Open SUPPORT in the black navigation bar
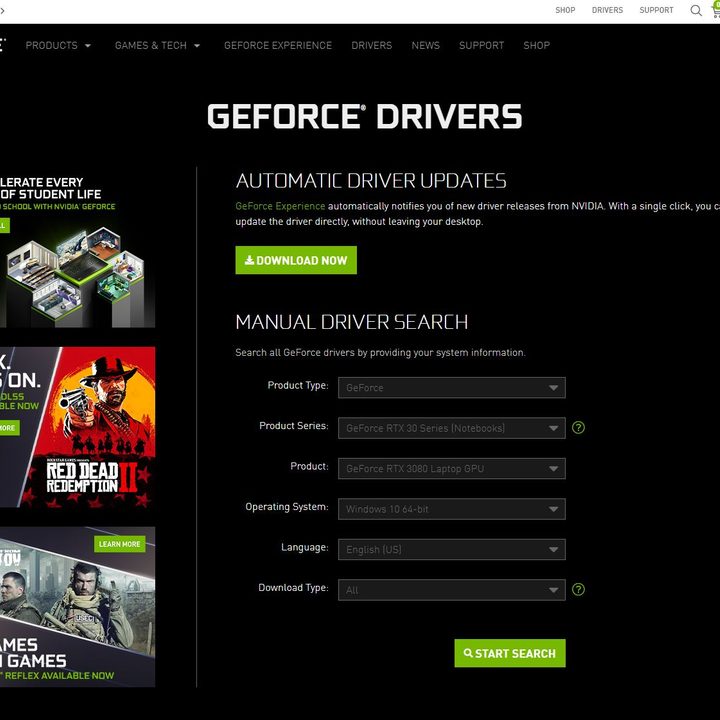 point(481,45)
